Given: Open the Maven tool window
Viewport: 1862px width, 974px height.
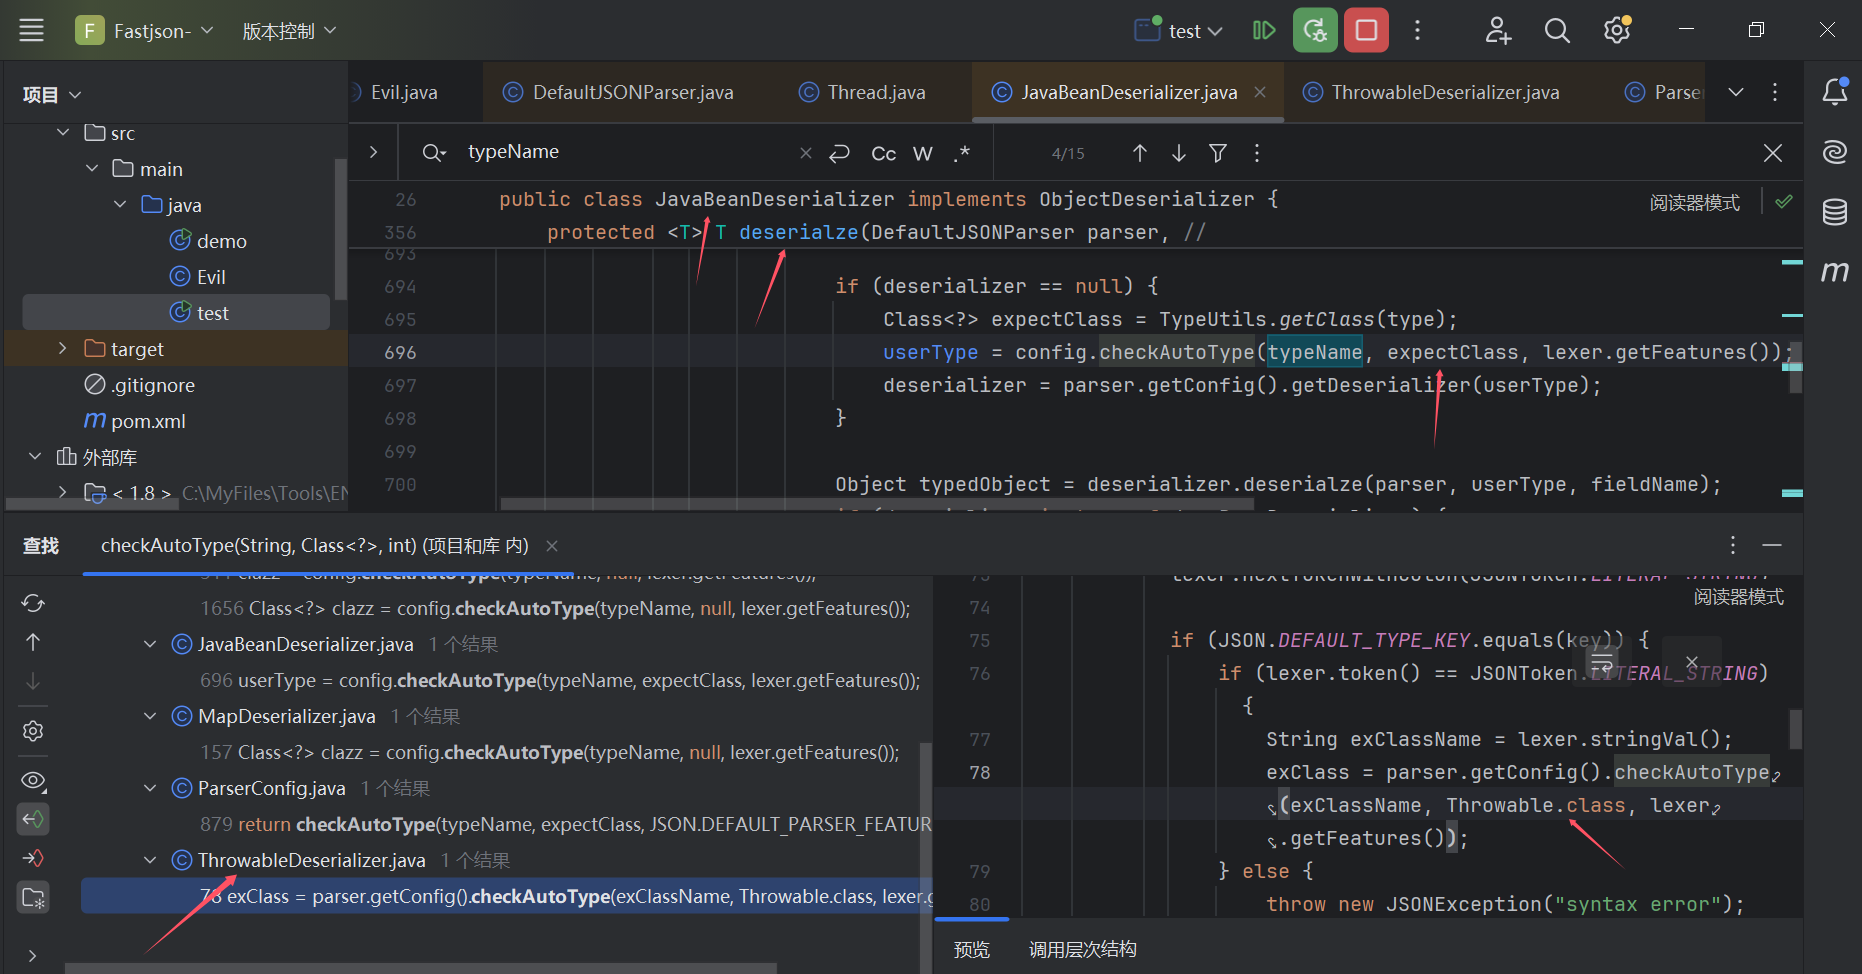Looking at the screenshot, I should pos(1835,271).
